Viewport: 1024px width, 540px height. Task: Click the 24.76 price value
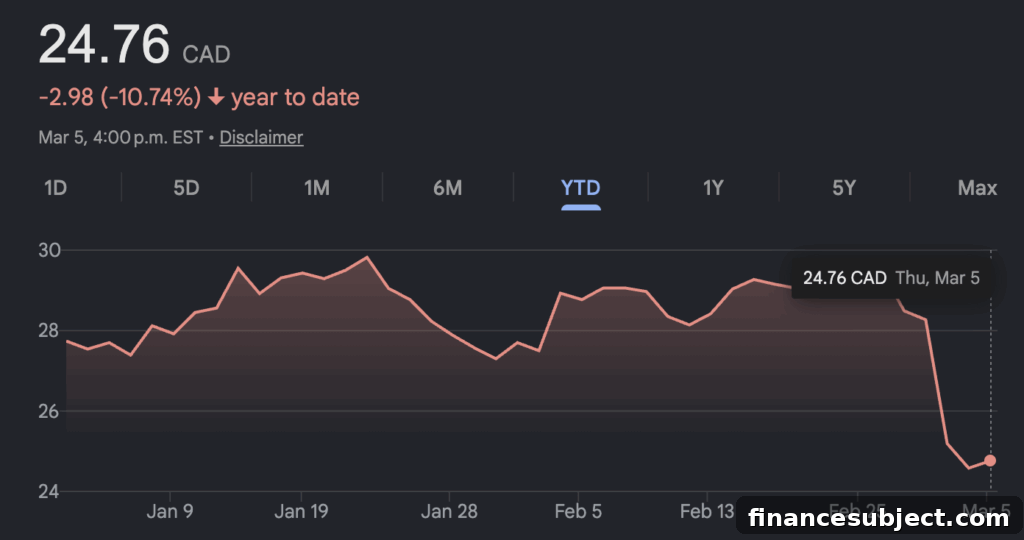pyautogui.click(x=104, y=44)
